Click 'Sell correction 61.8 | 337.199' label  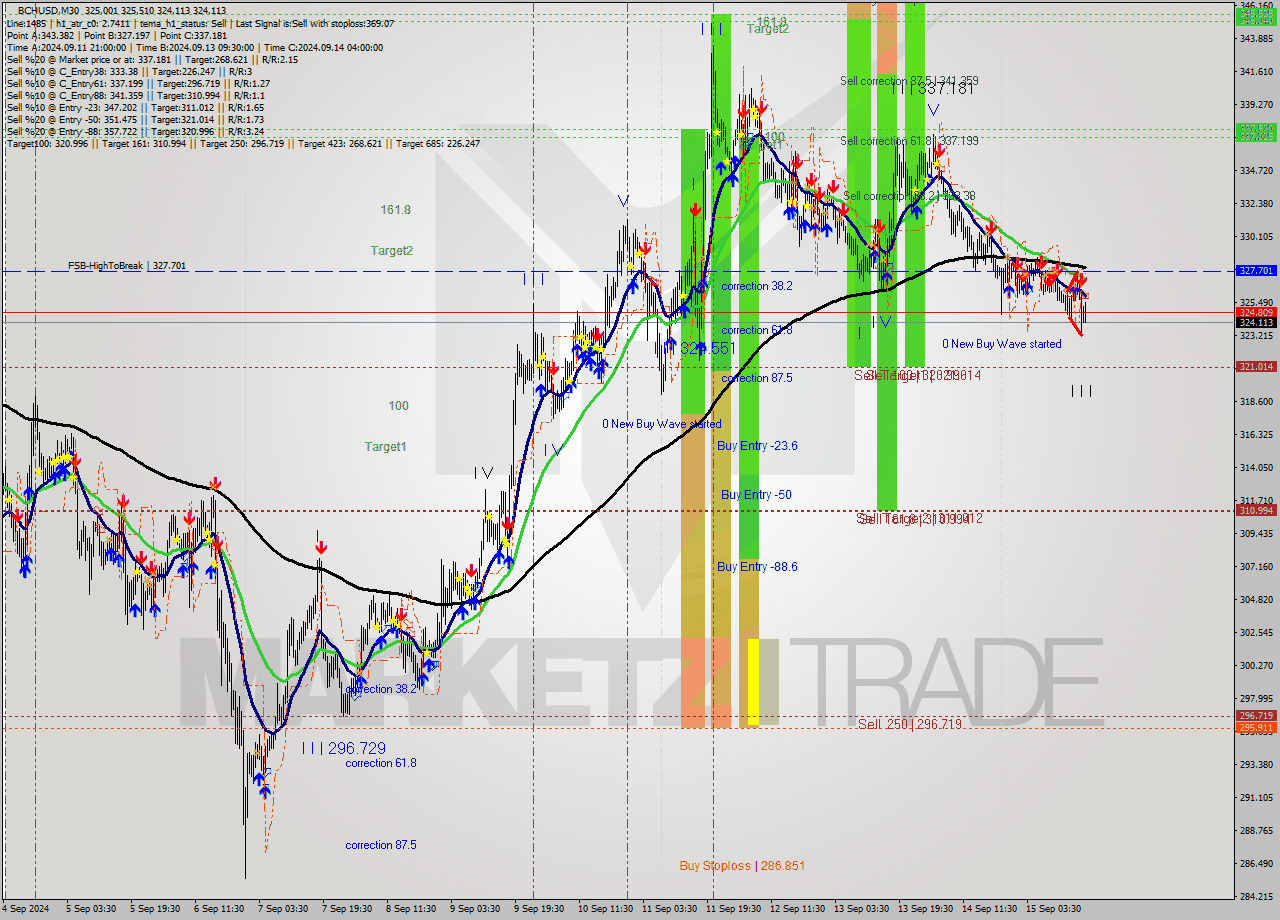[x=909, y=141]
